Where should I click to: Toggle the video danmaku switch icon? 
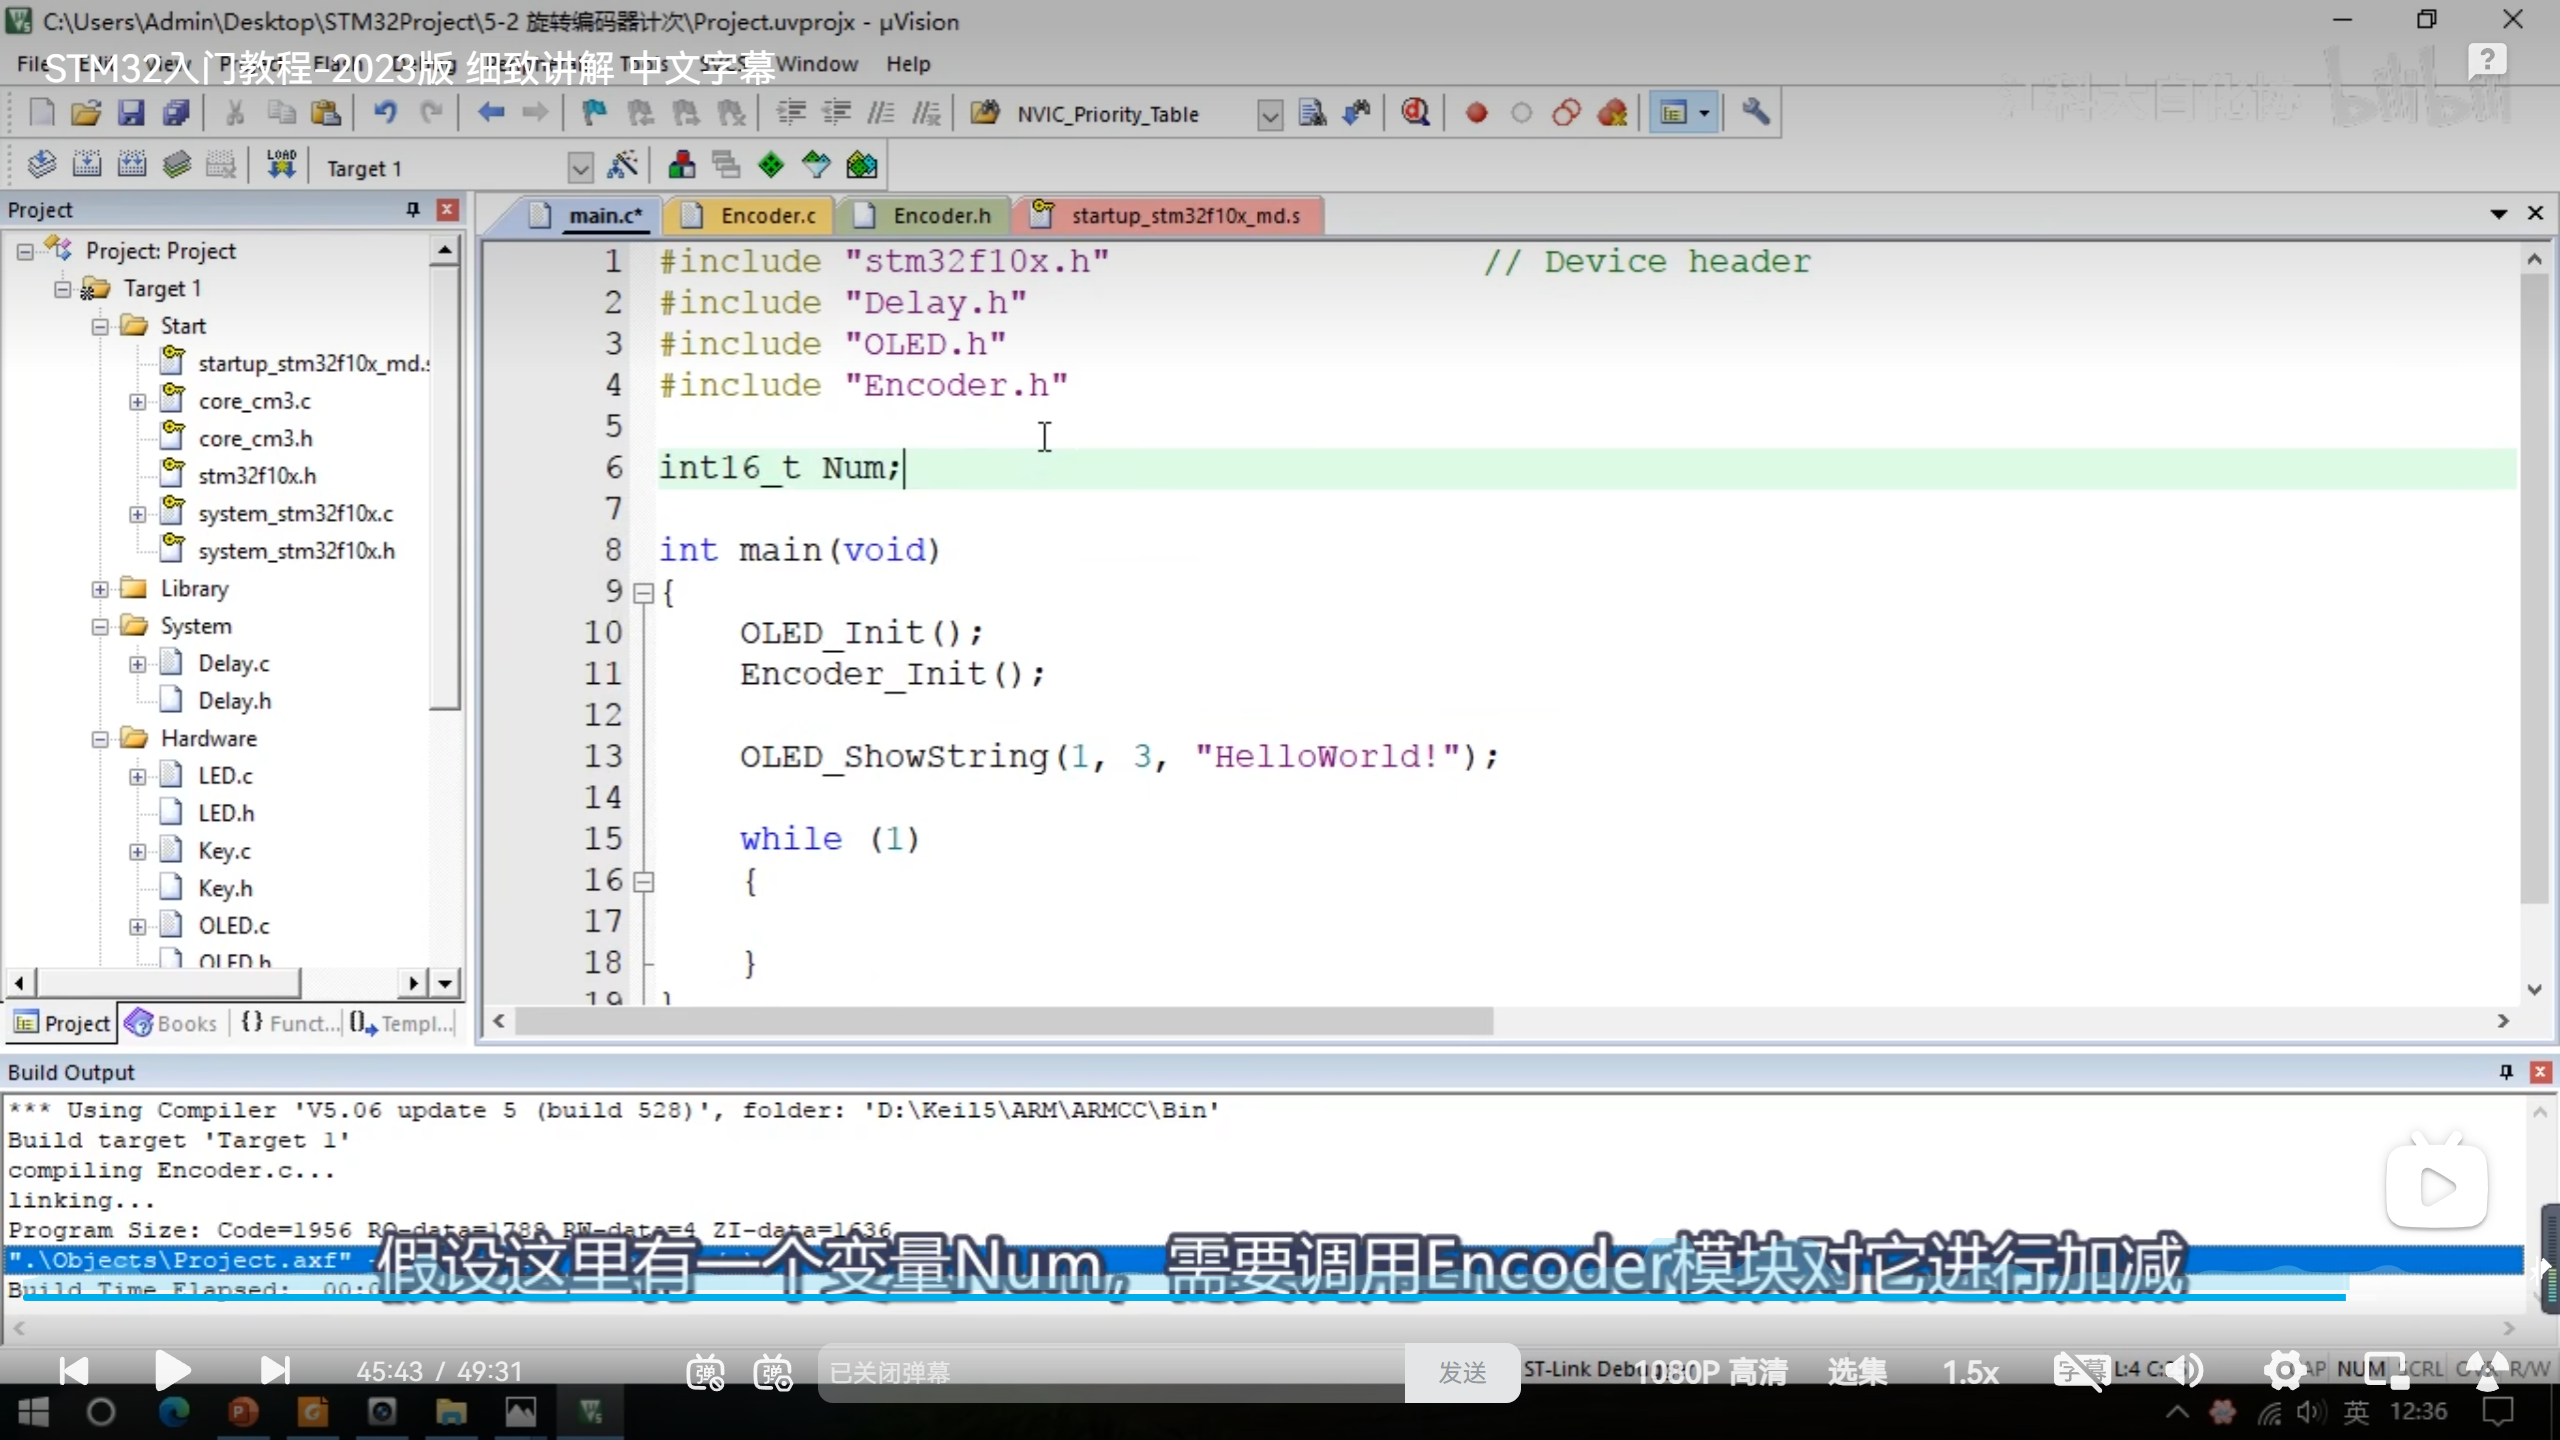tap(705, 1372)
